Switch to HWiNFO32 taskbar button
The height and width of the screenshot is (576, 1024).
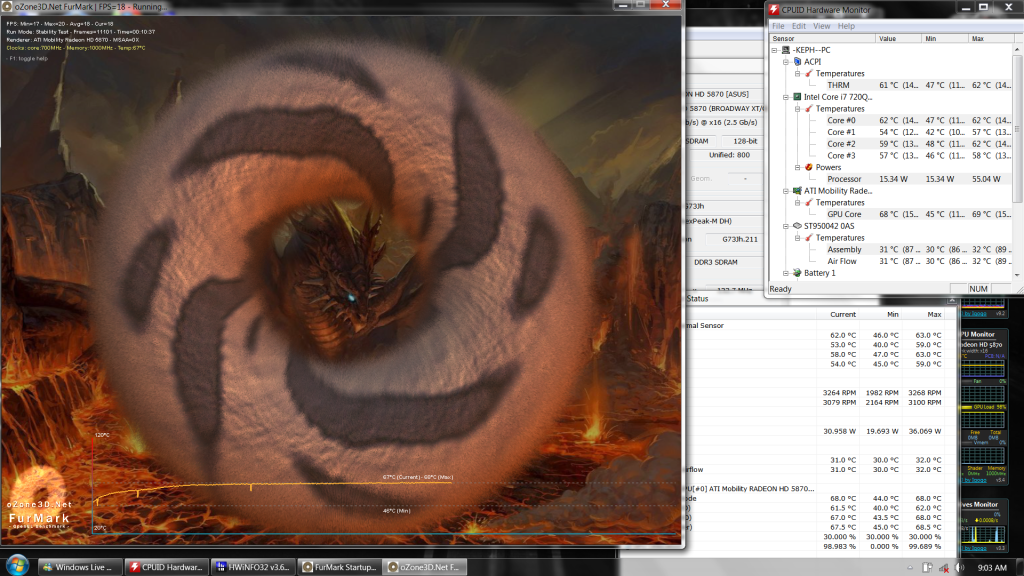point(254,567)
